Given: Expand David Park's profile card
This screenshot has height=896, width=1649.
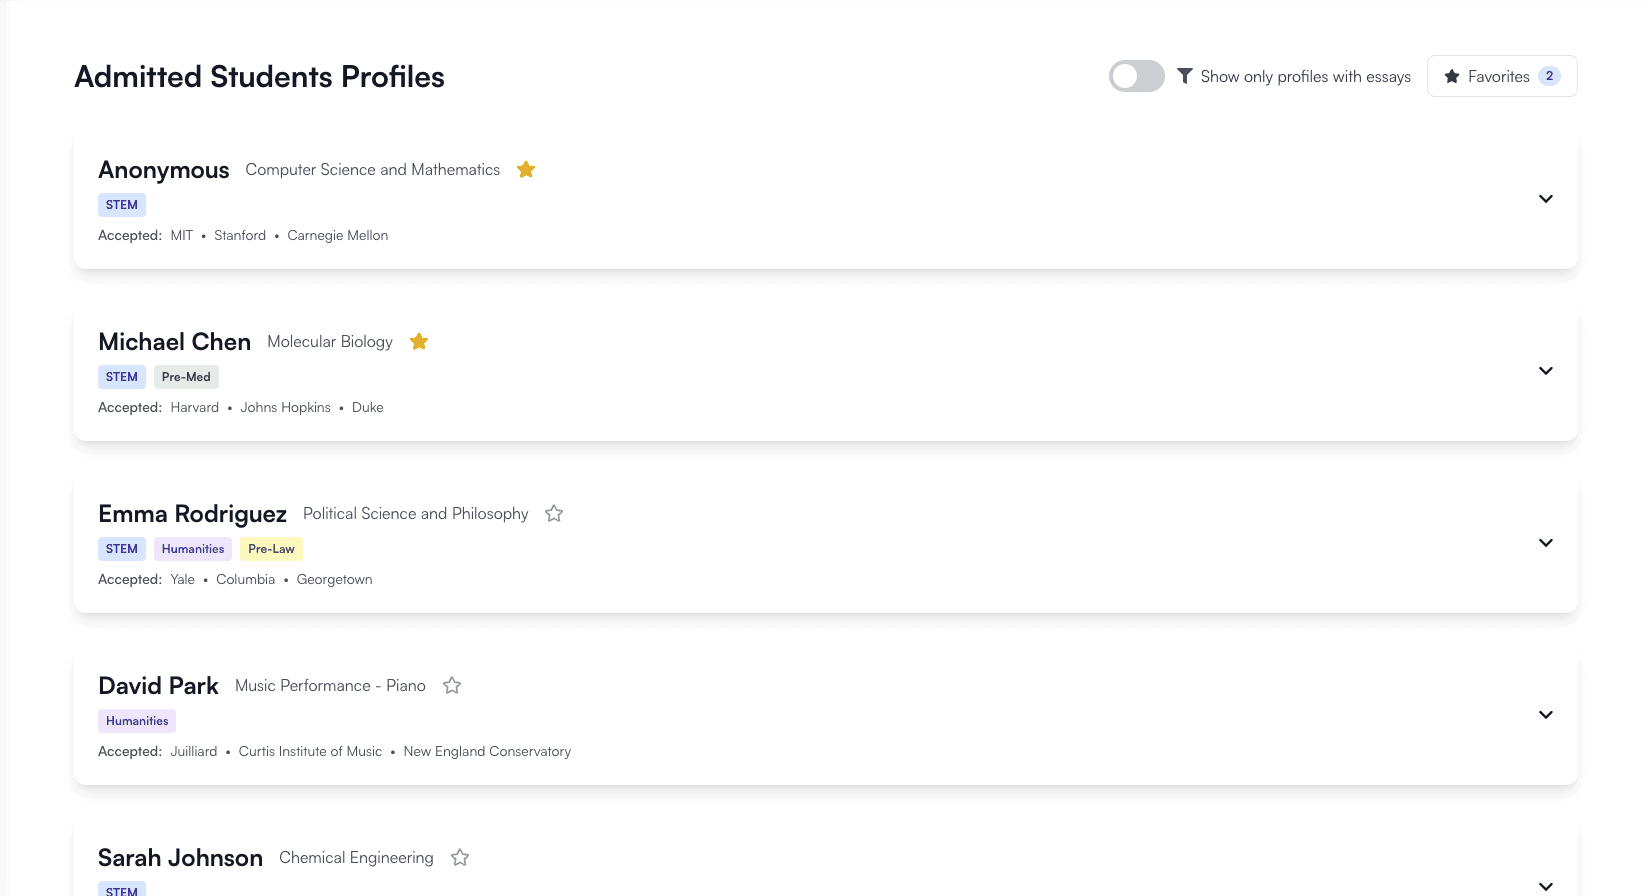Looking at the screenshot, I should 1546,715.
